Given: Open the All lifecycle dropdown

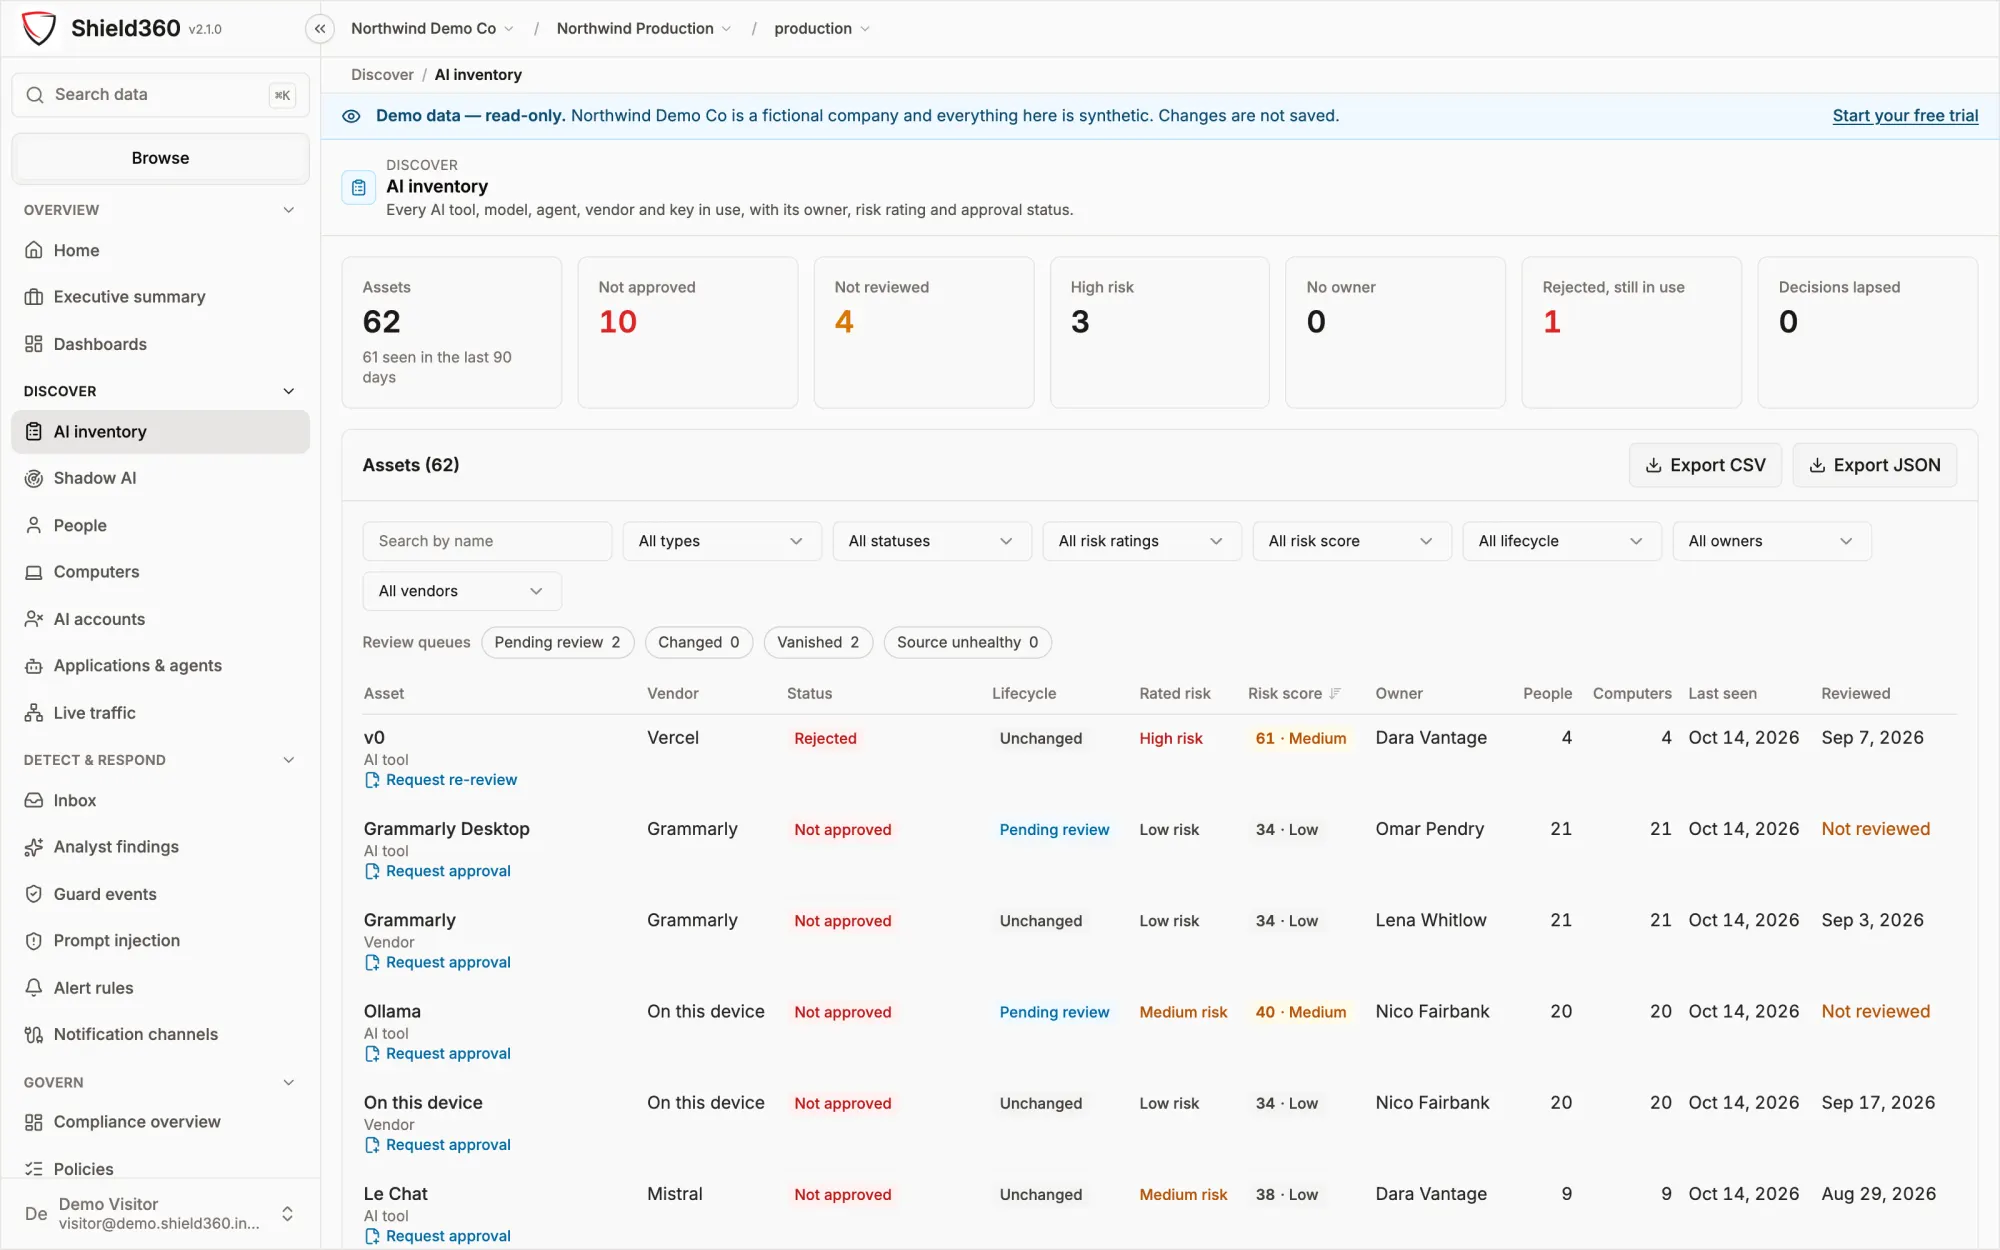Looking at the screenshot, I should click(x=1562, y=541).
